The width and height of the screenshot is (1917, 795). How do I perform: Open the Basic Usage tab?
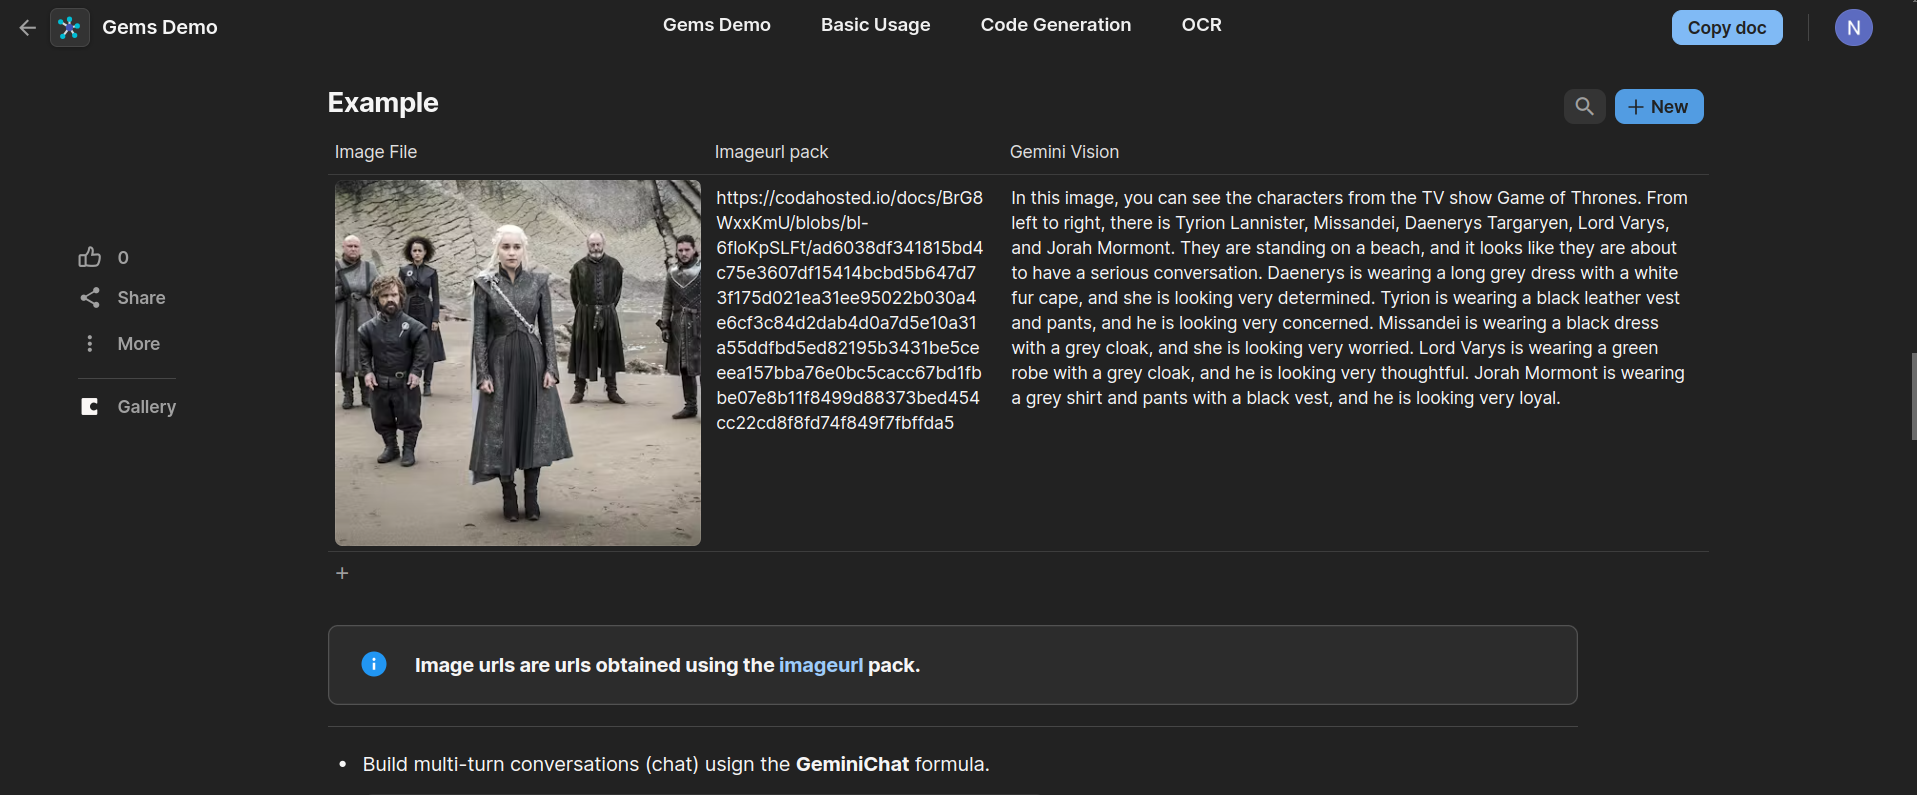tap(875, 25)
